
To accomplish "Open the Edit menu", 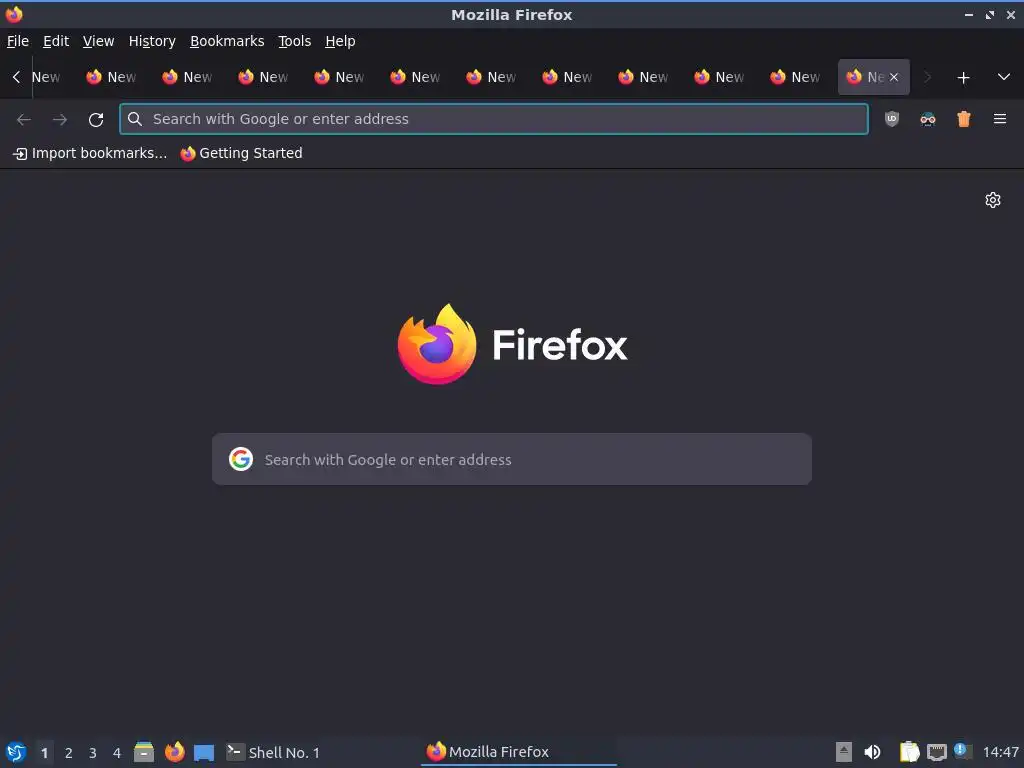I will pyautogui.click(x=56, y=41).
